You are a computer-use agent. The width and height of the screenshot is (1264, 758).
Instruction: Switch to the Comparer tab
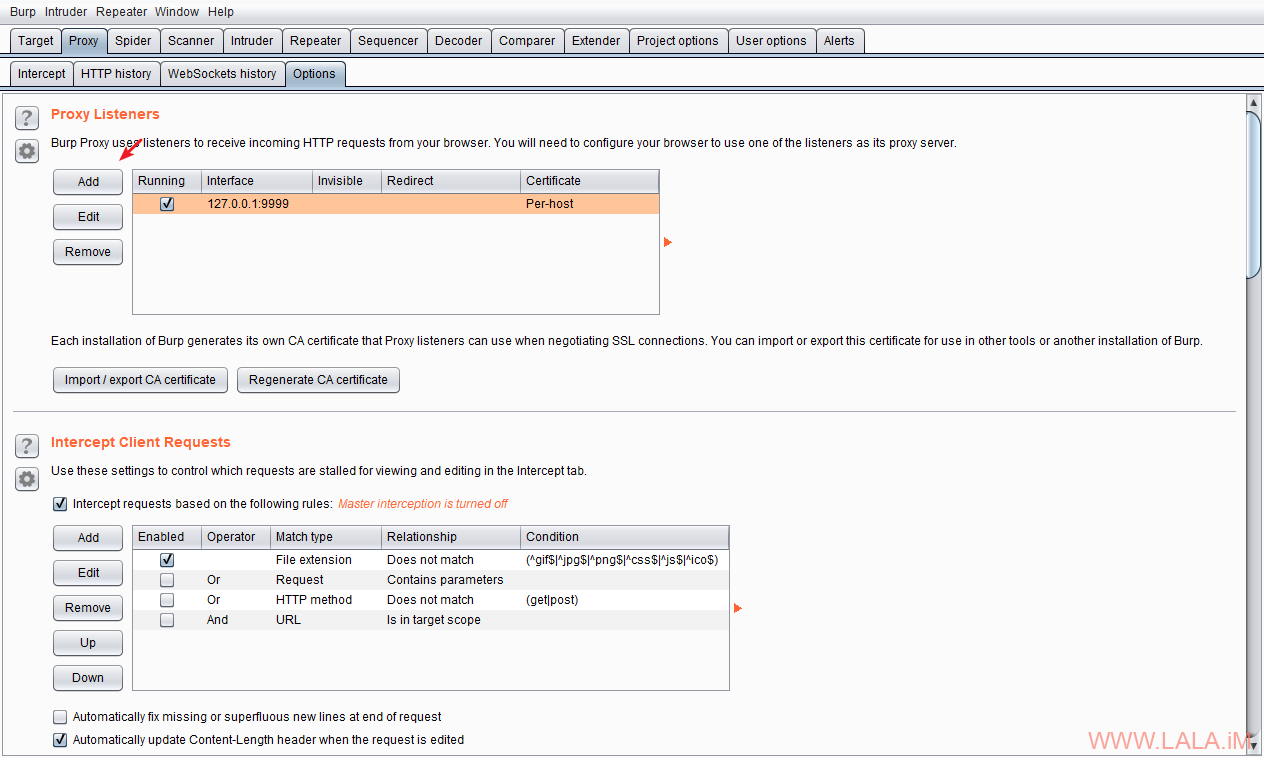coord(527,41)
